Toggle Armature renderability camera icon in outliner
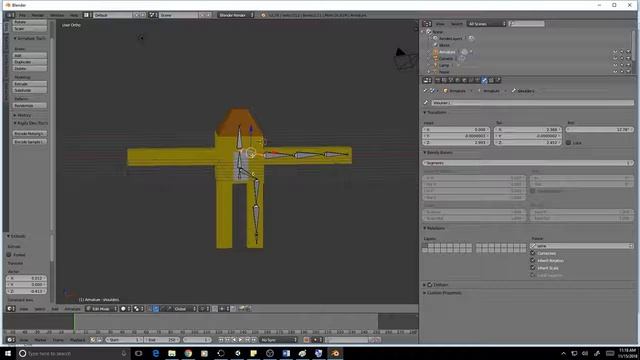This screenshot has width=640, height=360. pyautogui.click(x=629, y=52)
